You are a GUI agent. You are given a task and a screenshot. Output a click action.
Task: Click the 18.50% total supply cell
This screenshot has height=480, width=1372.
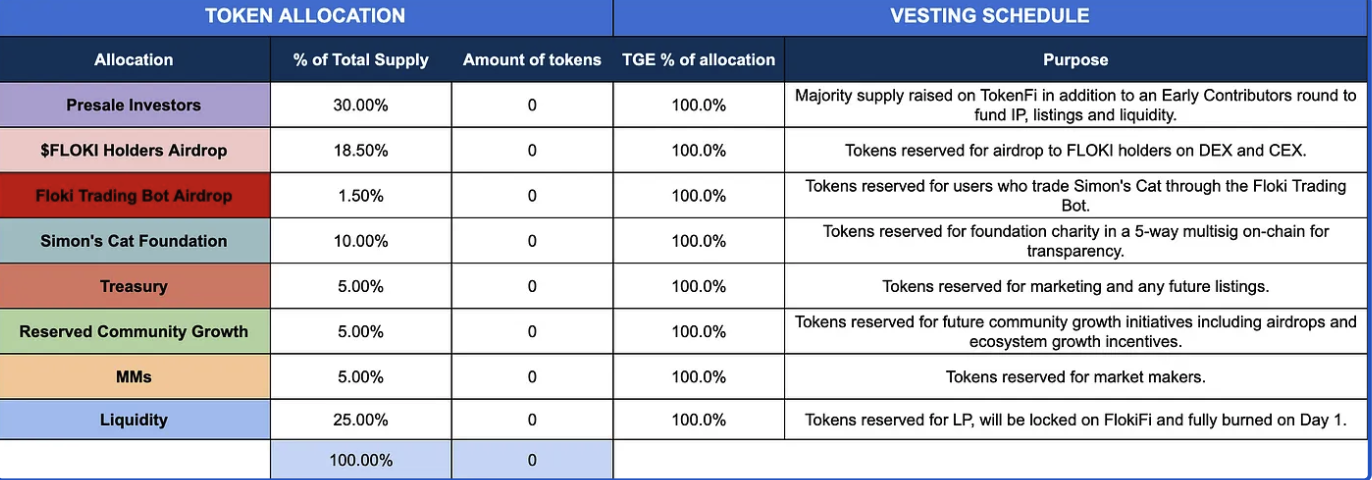click(360, 150)
